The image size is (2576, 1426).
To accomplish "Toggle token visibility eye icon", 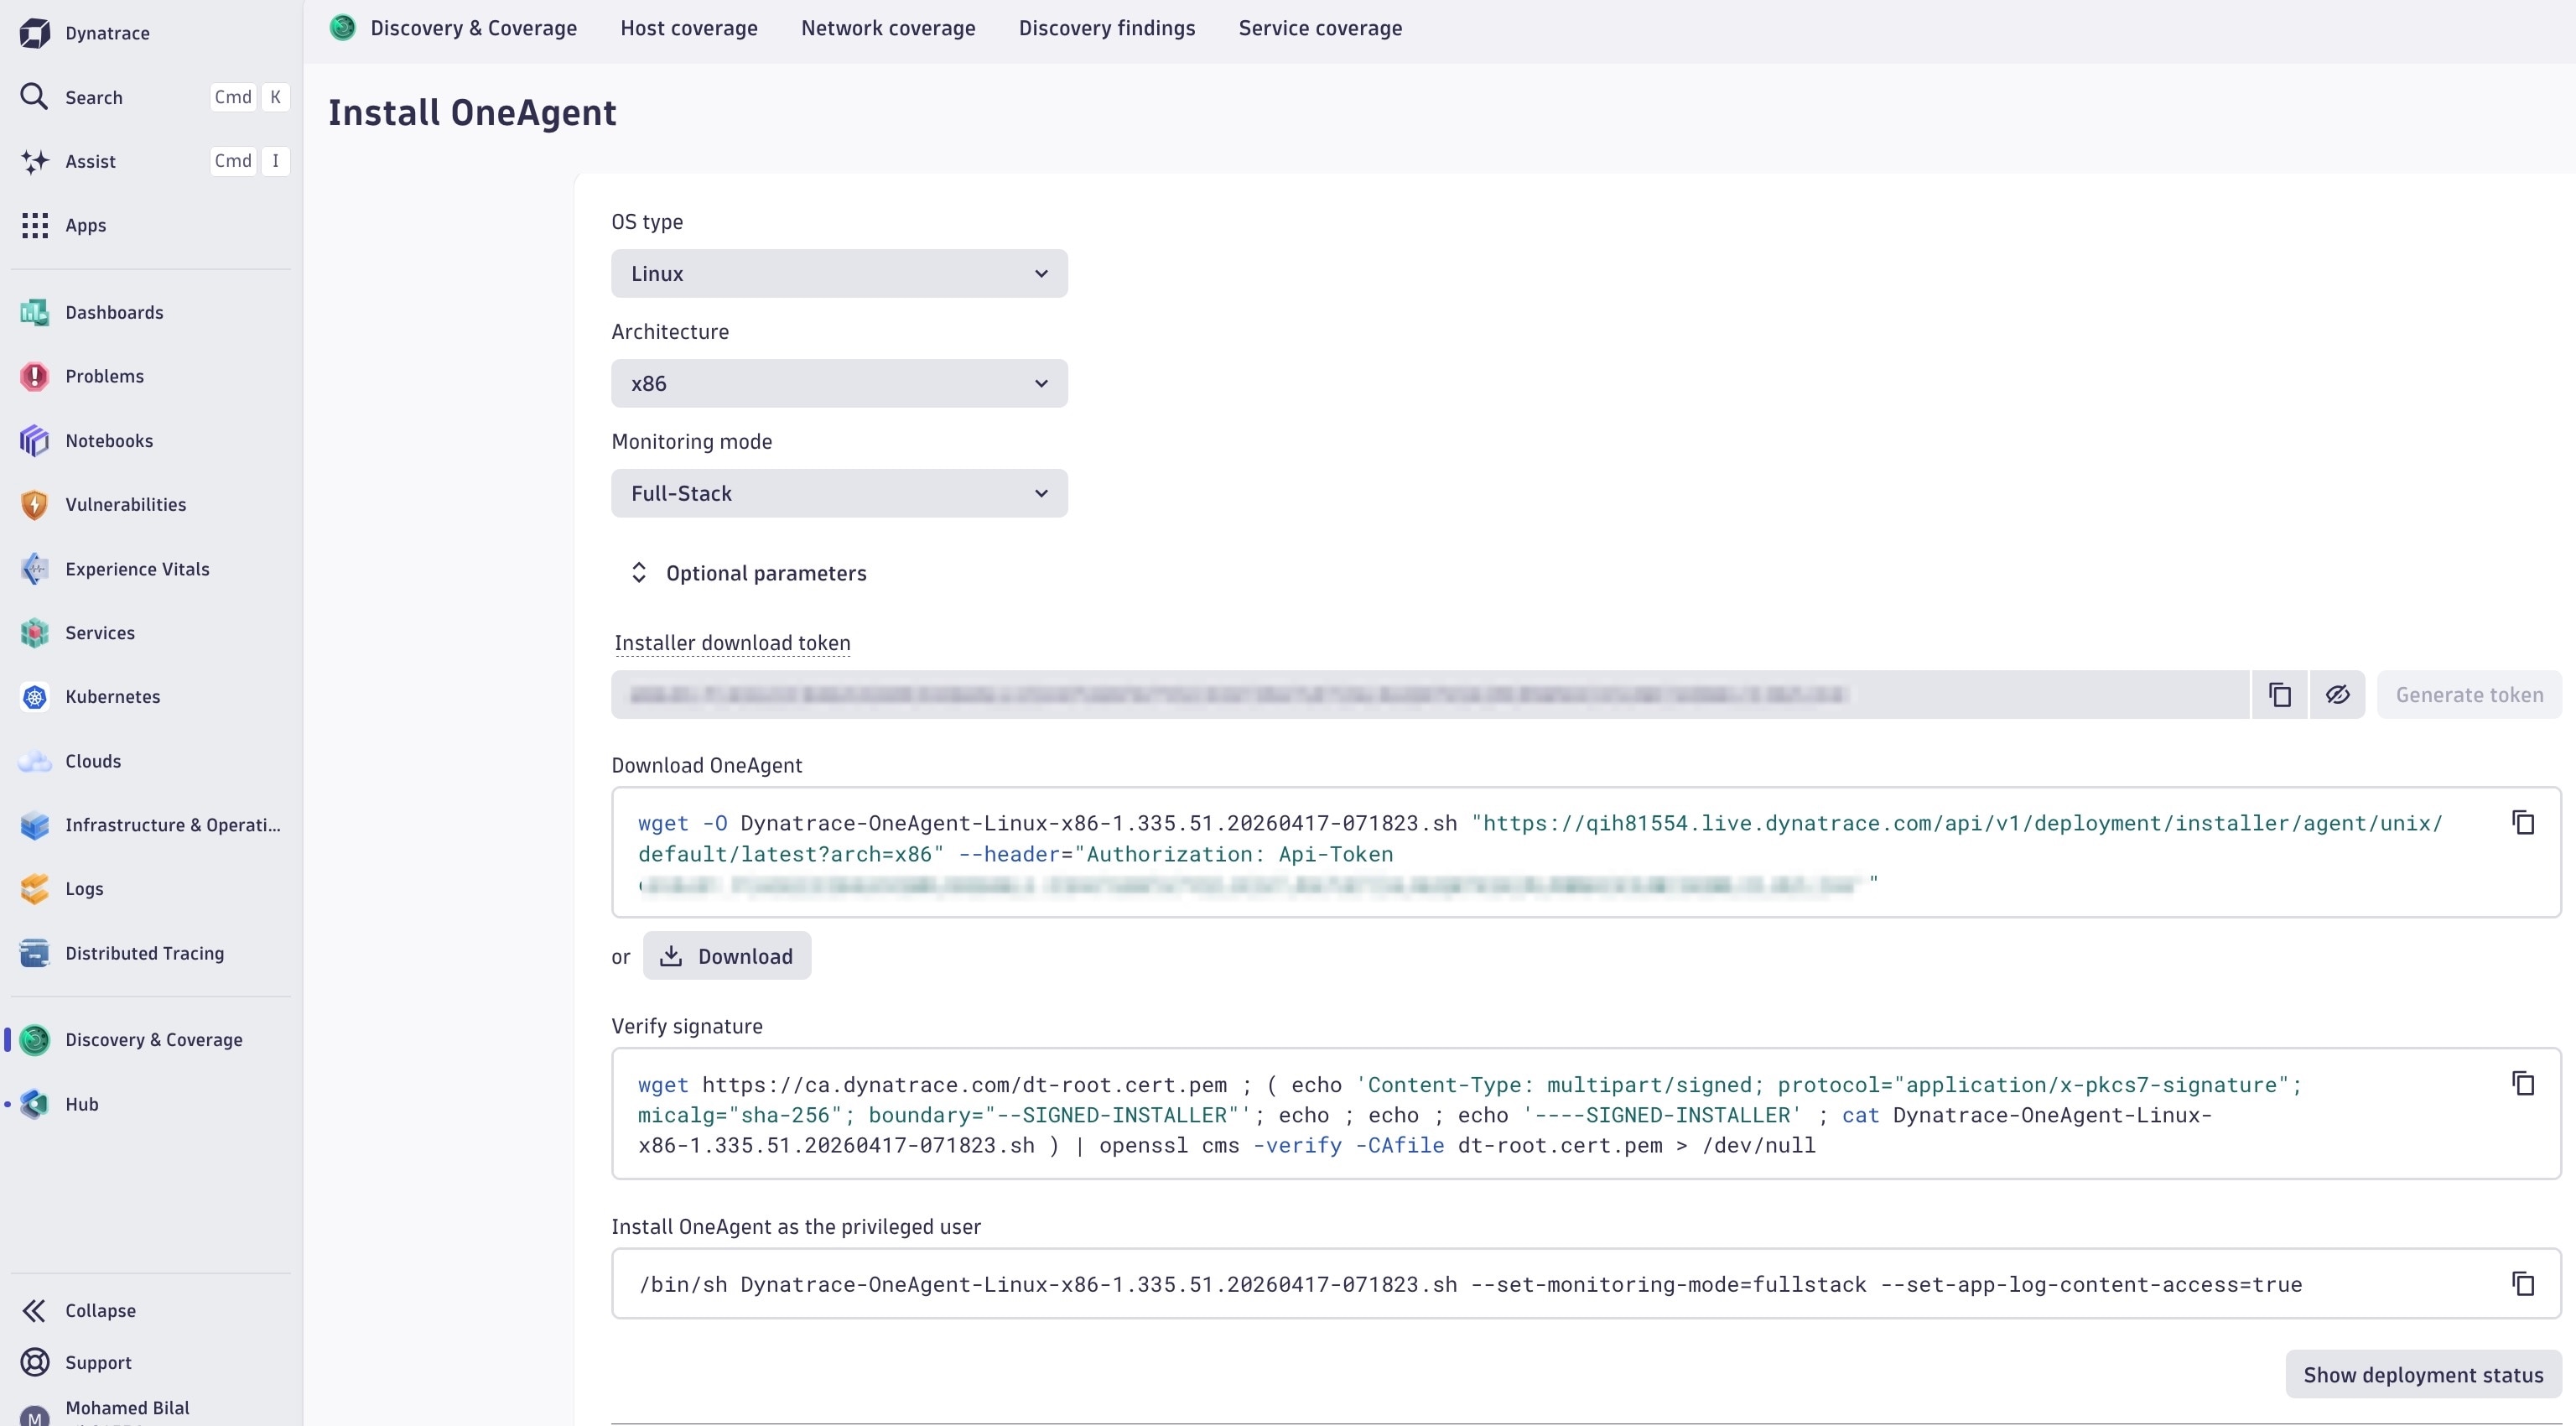I will point(2337,694).
